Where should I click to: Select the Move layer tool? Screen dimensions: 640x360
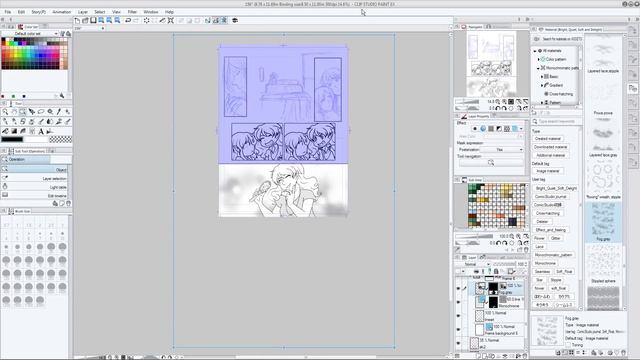pos(32,111)
